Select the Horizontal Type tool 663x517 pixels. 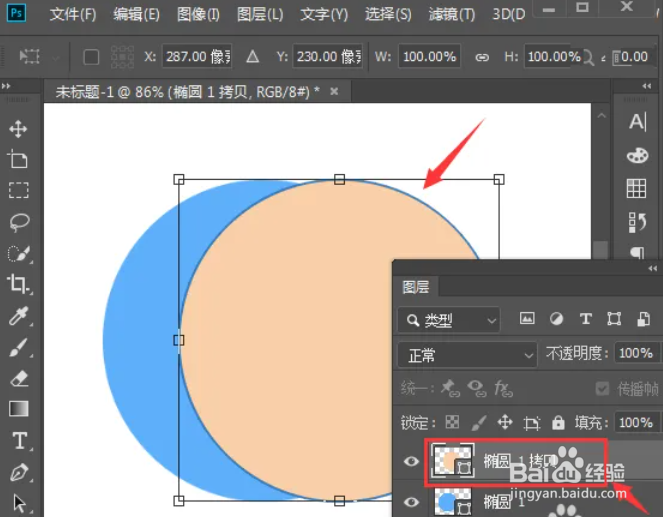pos(20,440)
